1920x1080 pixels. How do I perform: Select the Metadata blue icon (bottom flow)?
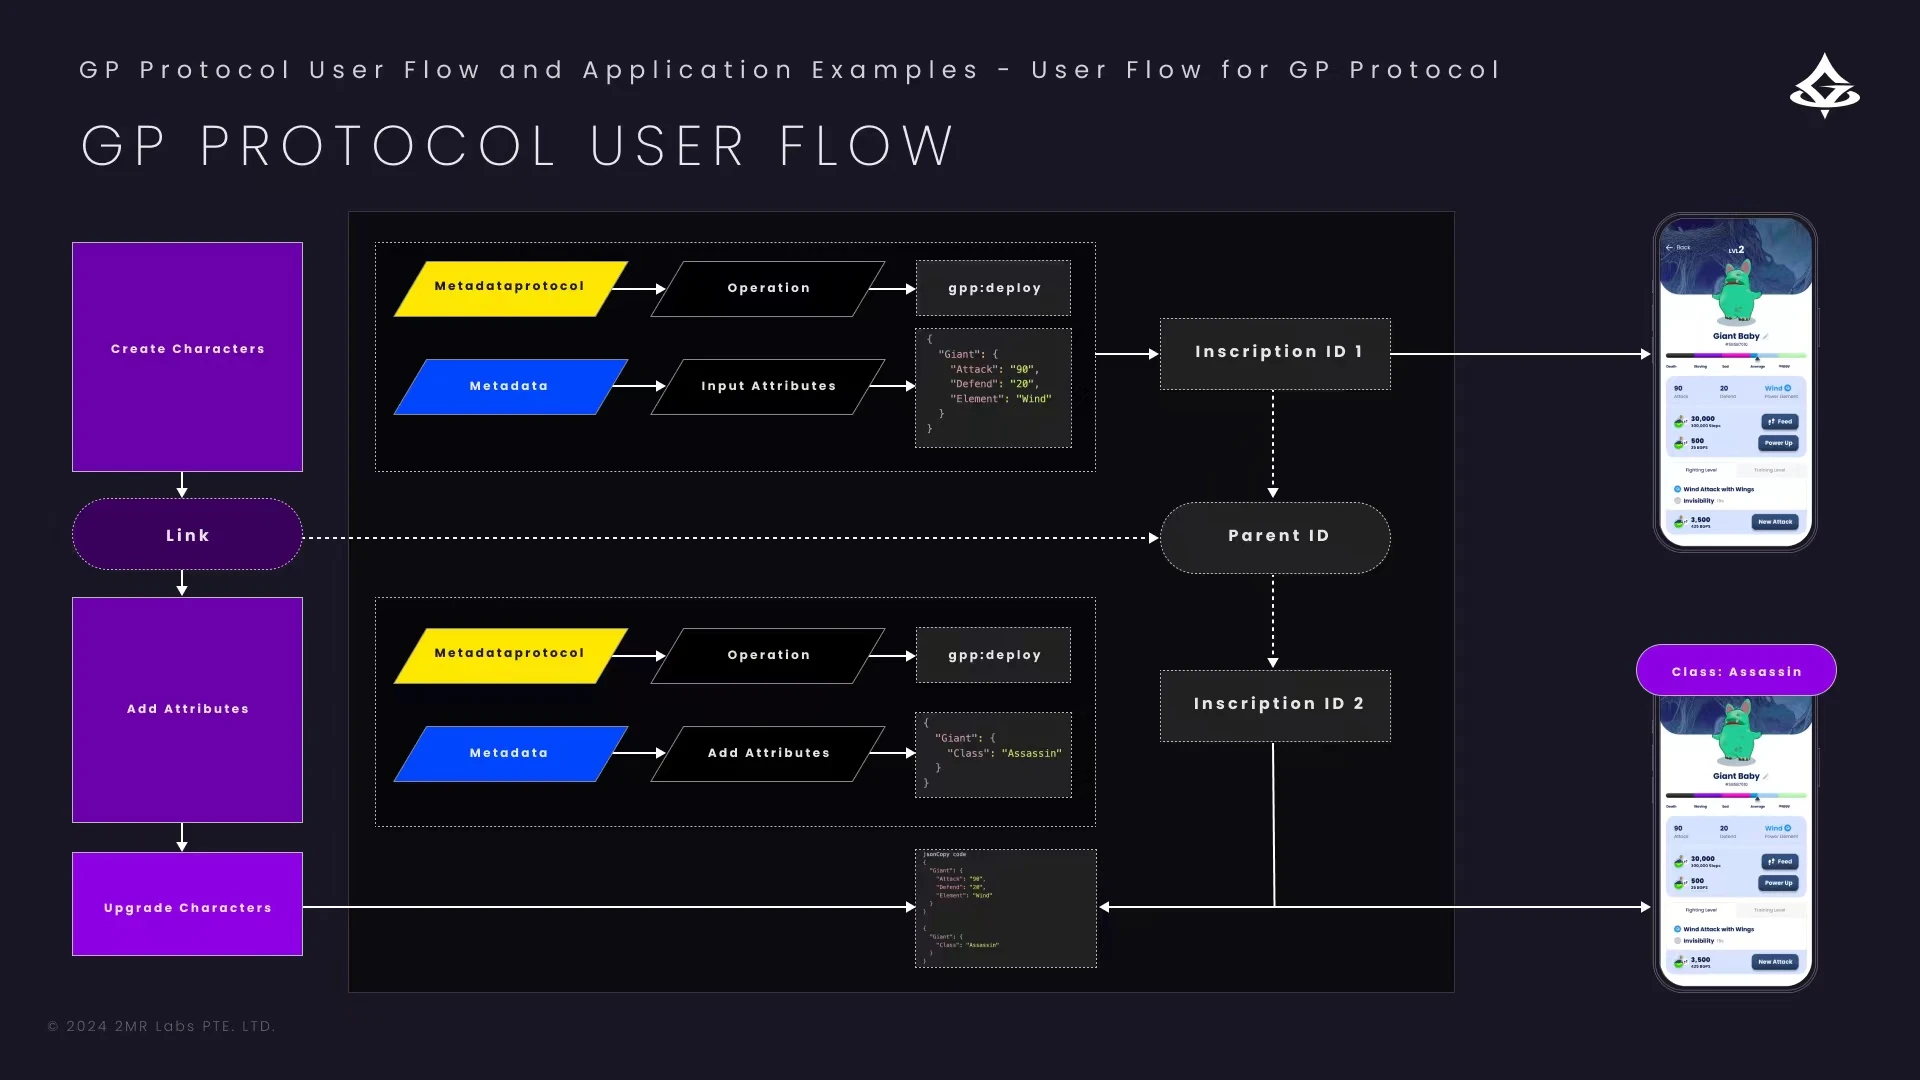pos(508,752)
